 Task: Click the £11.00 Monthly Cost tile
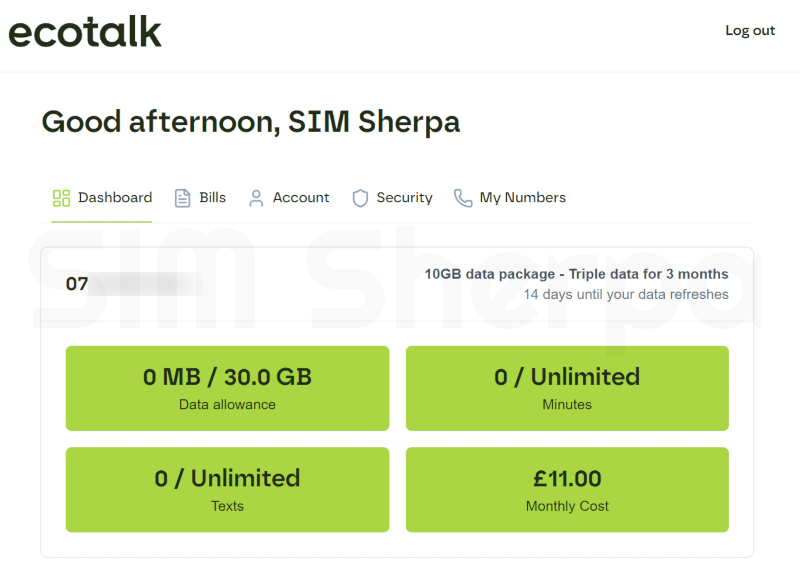tap(567, 489)
